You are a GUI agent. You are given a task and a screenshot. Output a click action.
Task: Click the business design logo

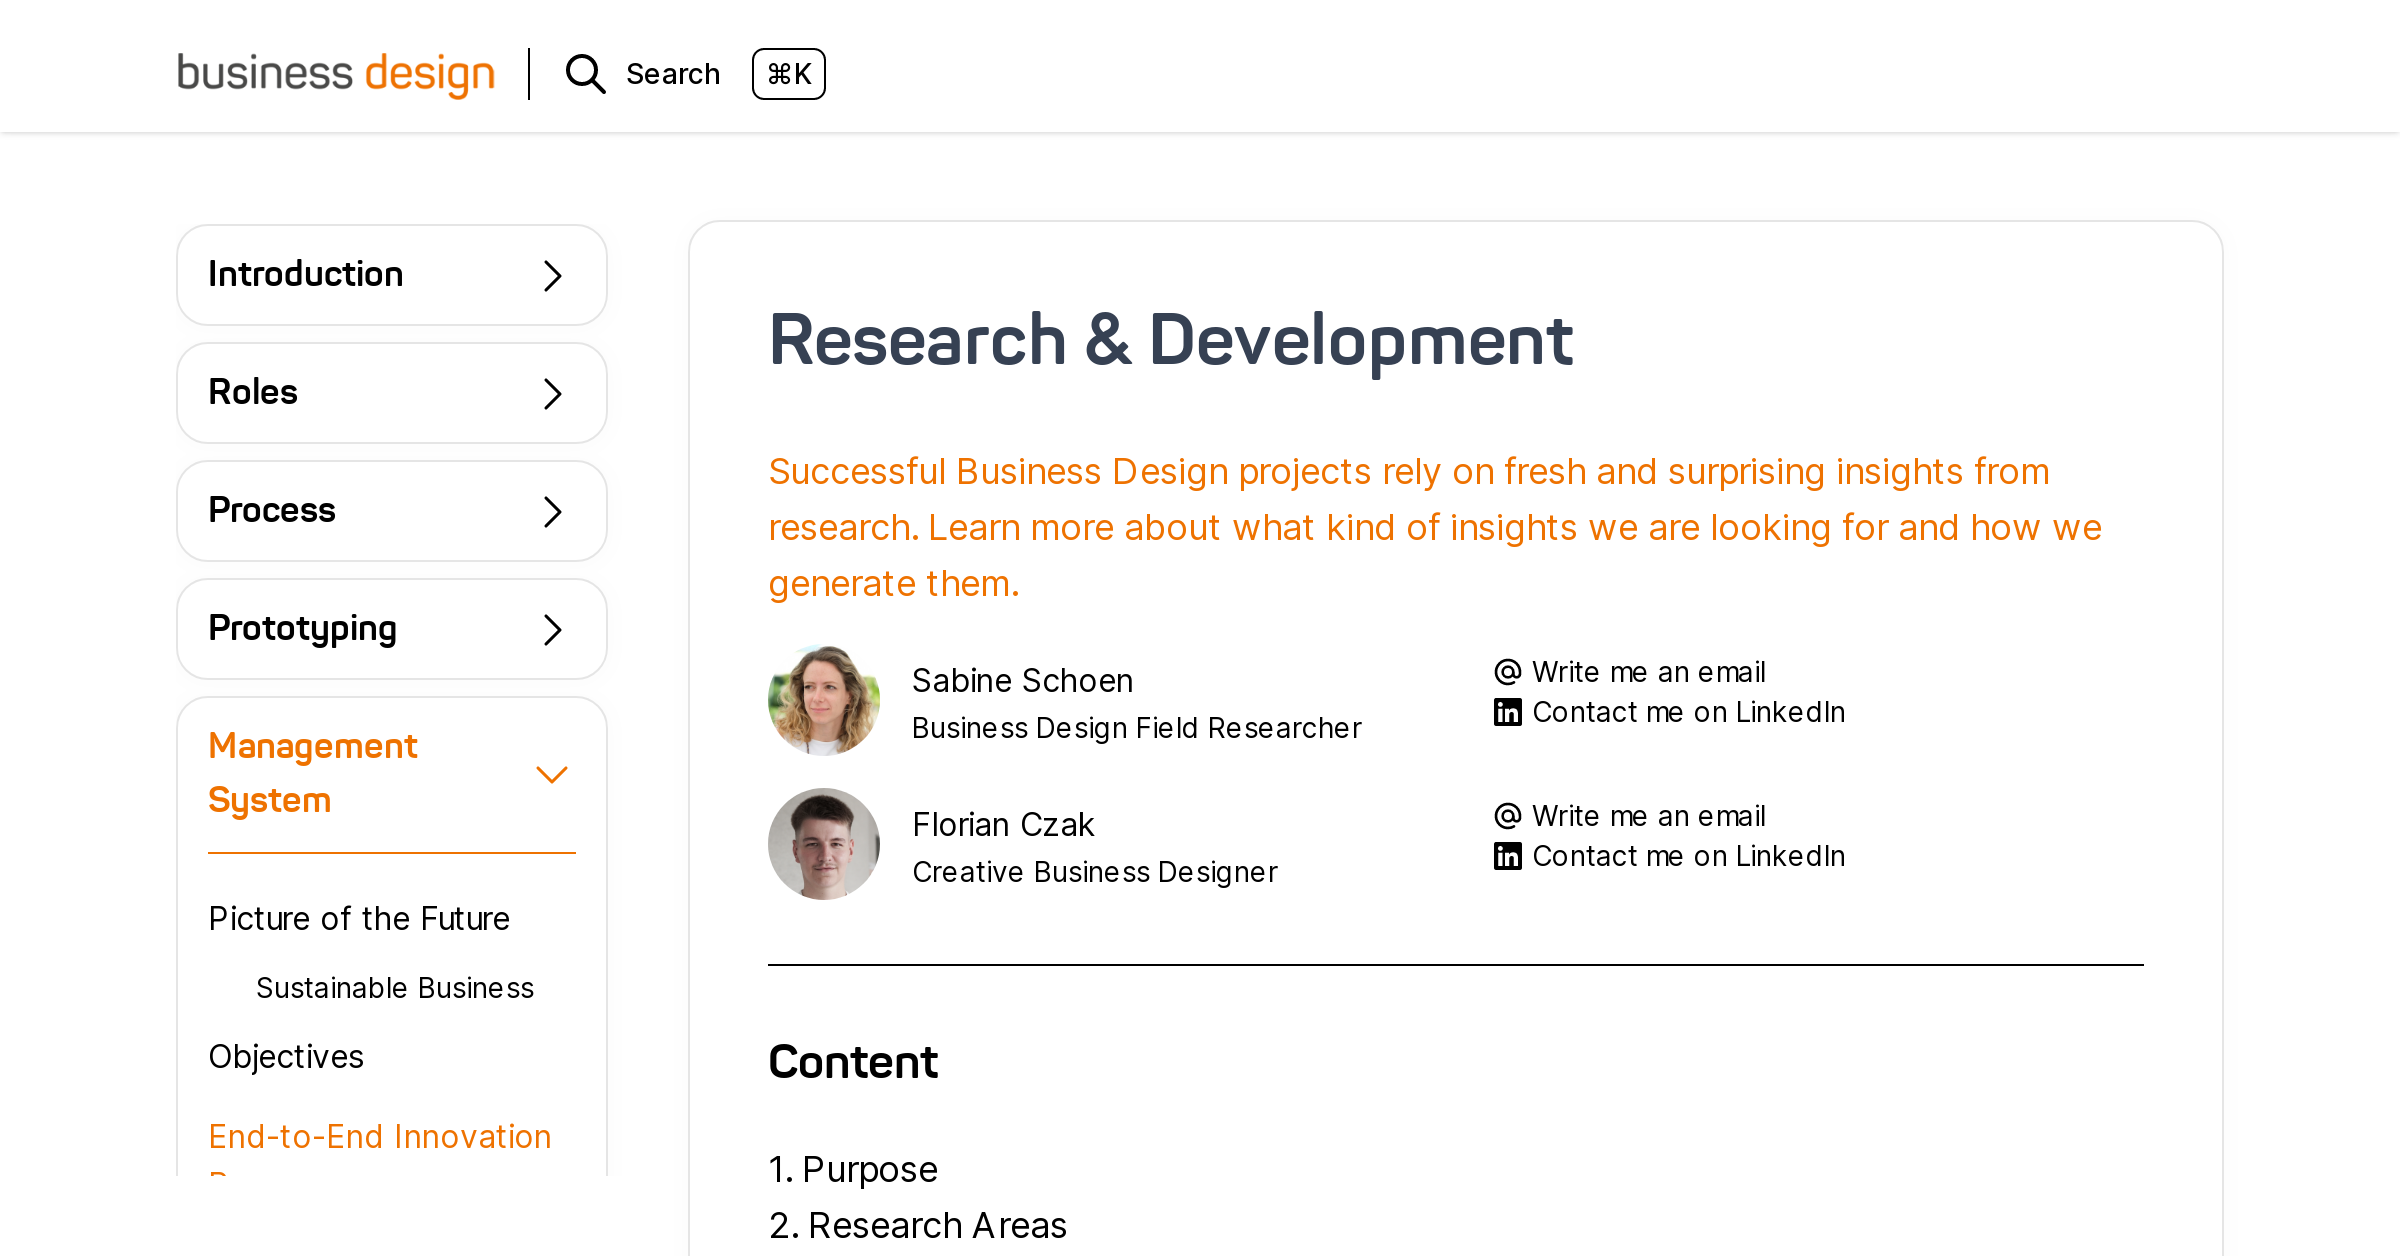(x=336, y=73)
